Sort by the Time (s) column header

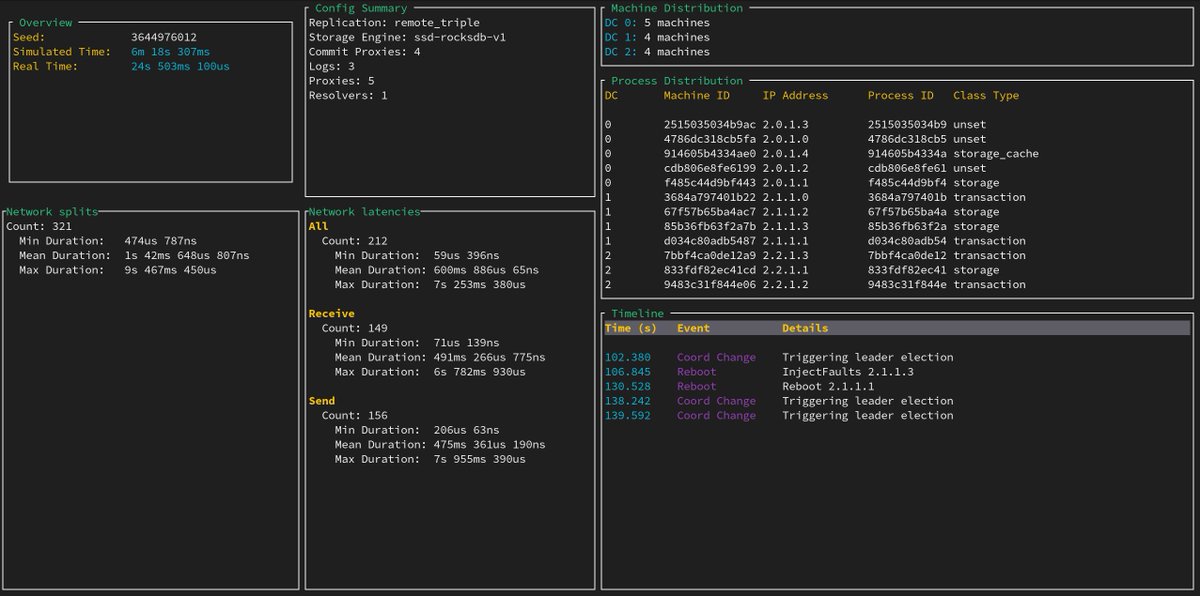click(631, 328)
